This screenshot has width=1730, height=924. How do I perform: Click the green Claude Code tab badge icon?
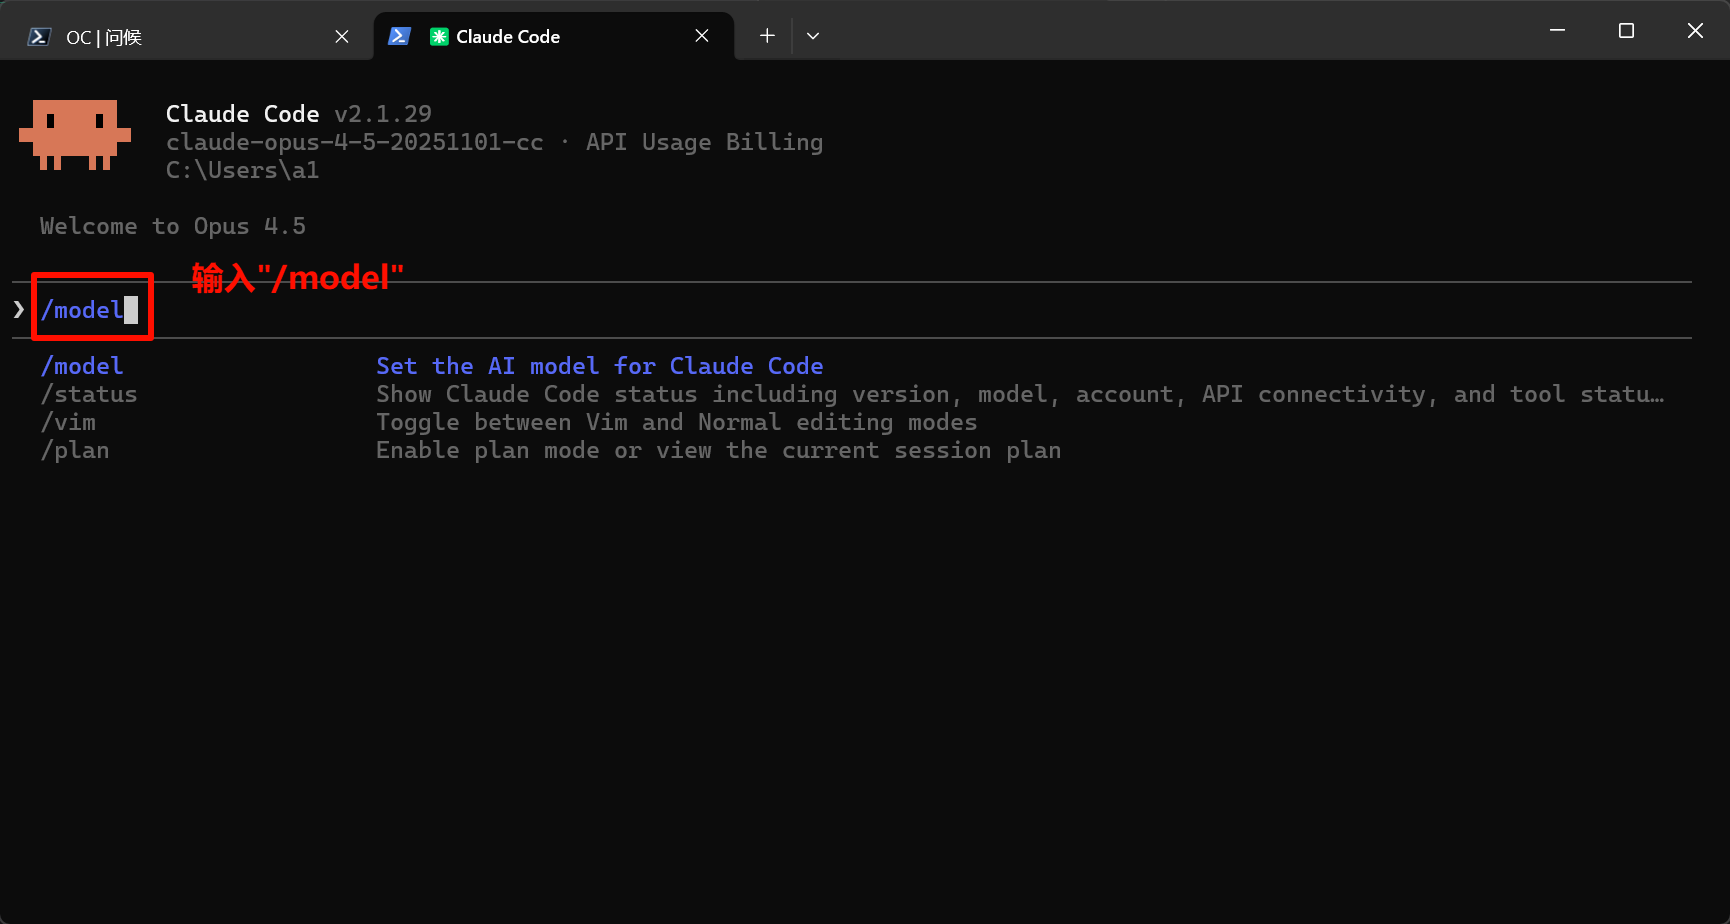click(439, 37)
